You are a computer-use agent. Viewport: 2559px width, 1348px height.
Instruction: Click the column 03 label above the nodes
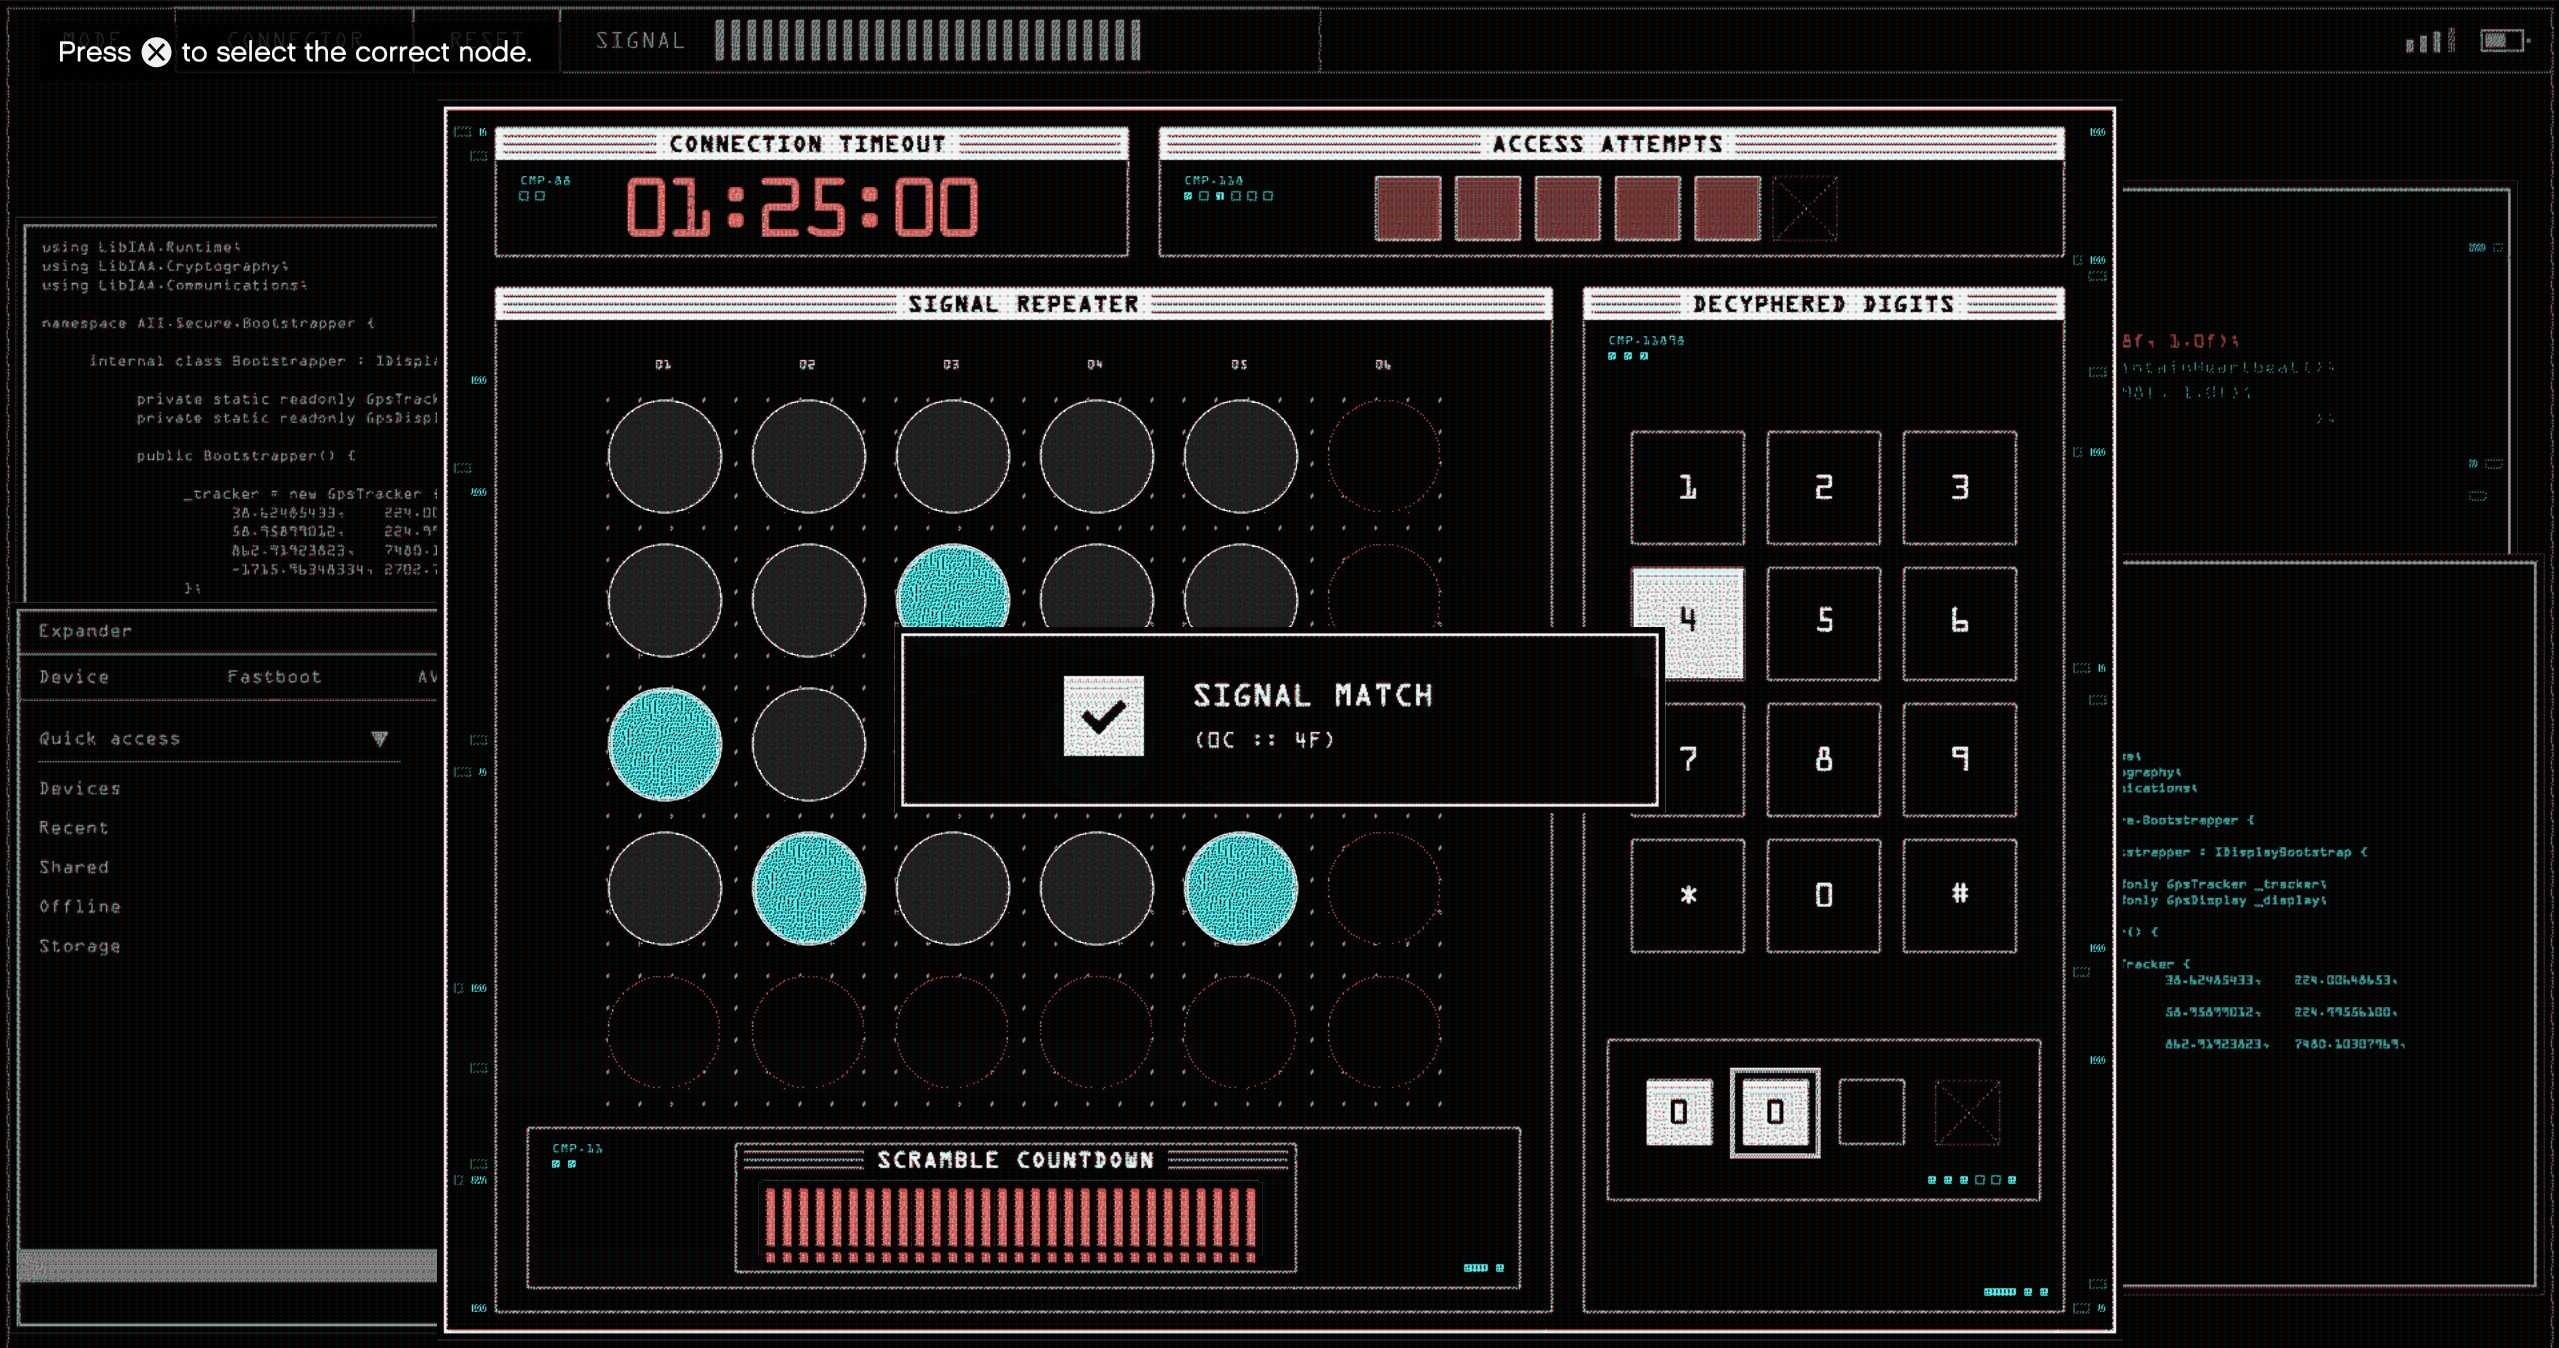tap(951, 365)
